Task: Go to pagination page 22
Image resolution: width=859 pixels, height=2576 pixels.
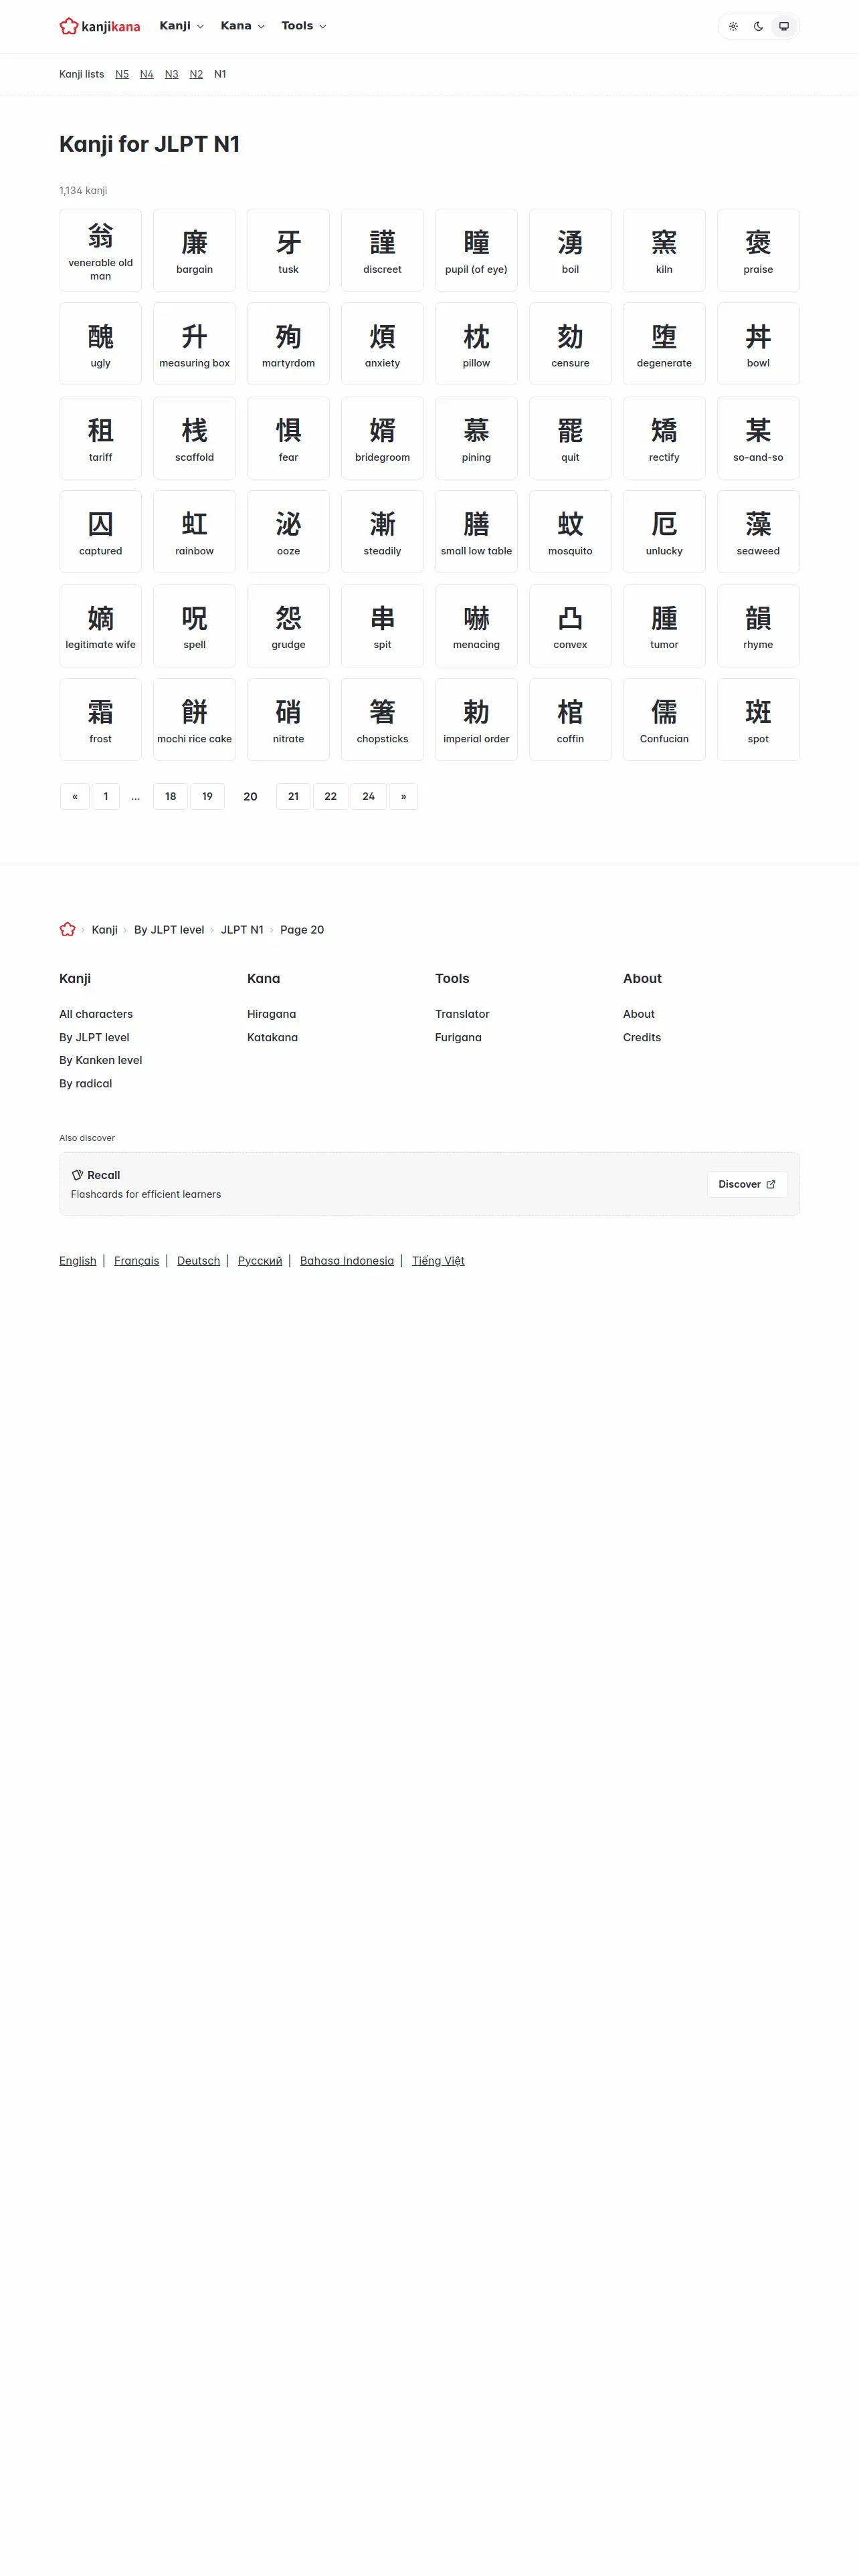Action: pyautogui.click(x=331, y=797)
